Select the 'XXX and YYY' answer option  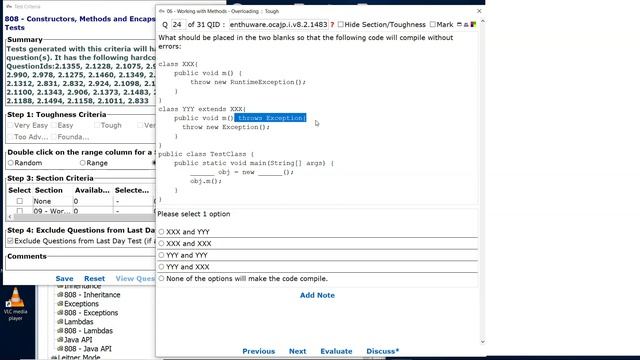(162, 232)
